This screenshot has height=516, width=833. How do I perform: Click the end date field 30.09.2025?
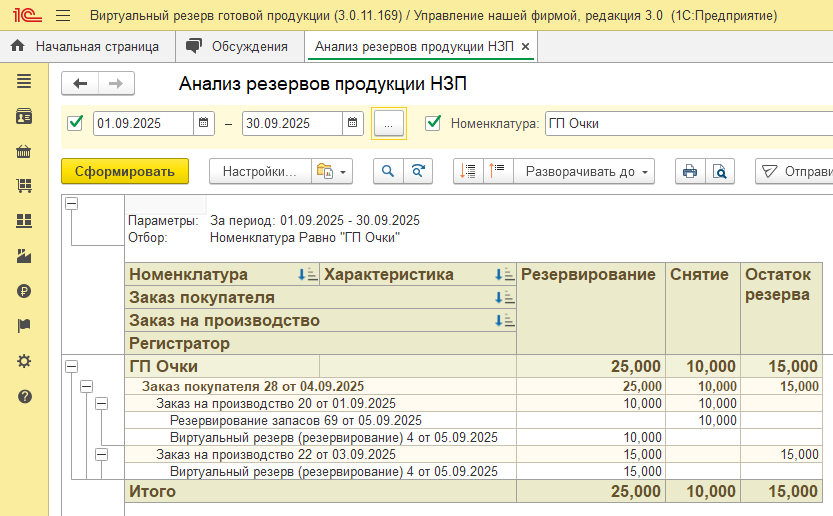pyautogui.click(x=292, y=123)
